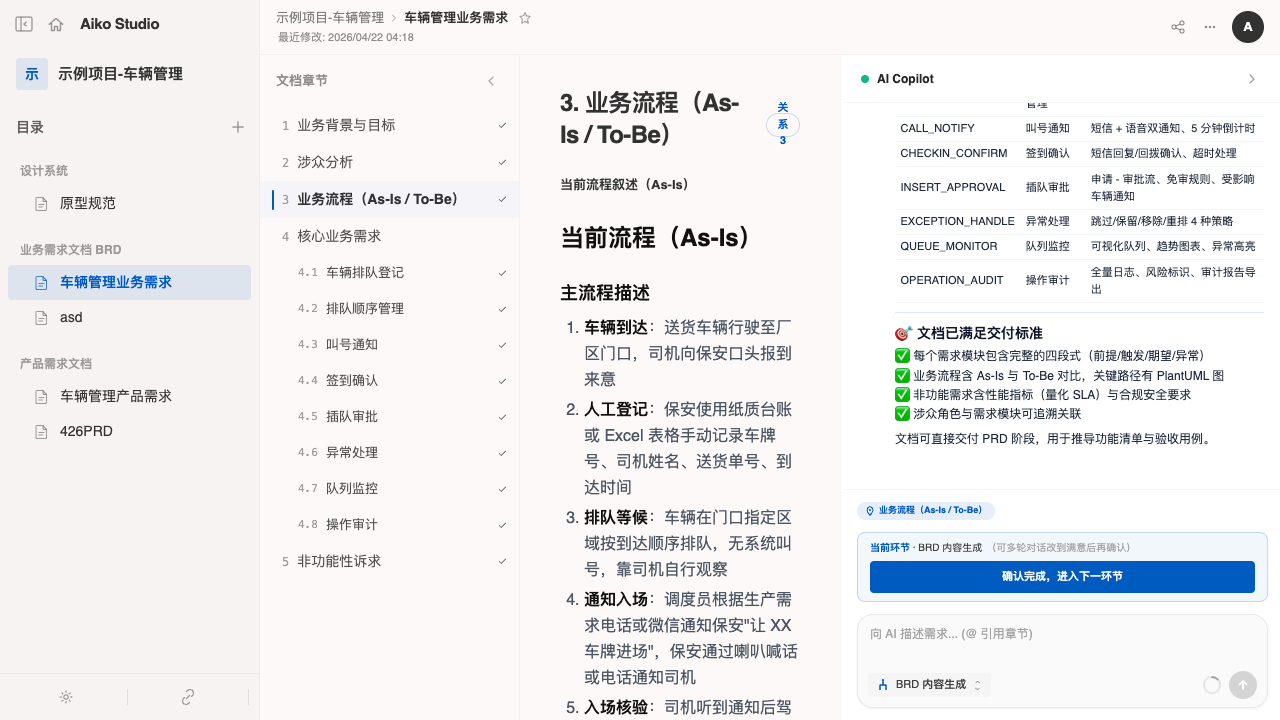Toggle checkmark for 车辆排队登记 section
The height and width of the screenshot is (720, 1280).
[503, 273]
